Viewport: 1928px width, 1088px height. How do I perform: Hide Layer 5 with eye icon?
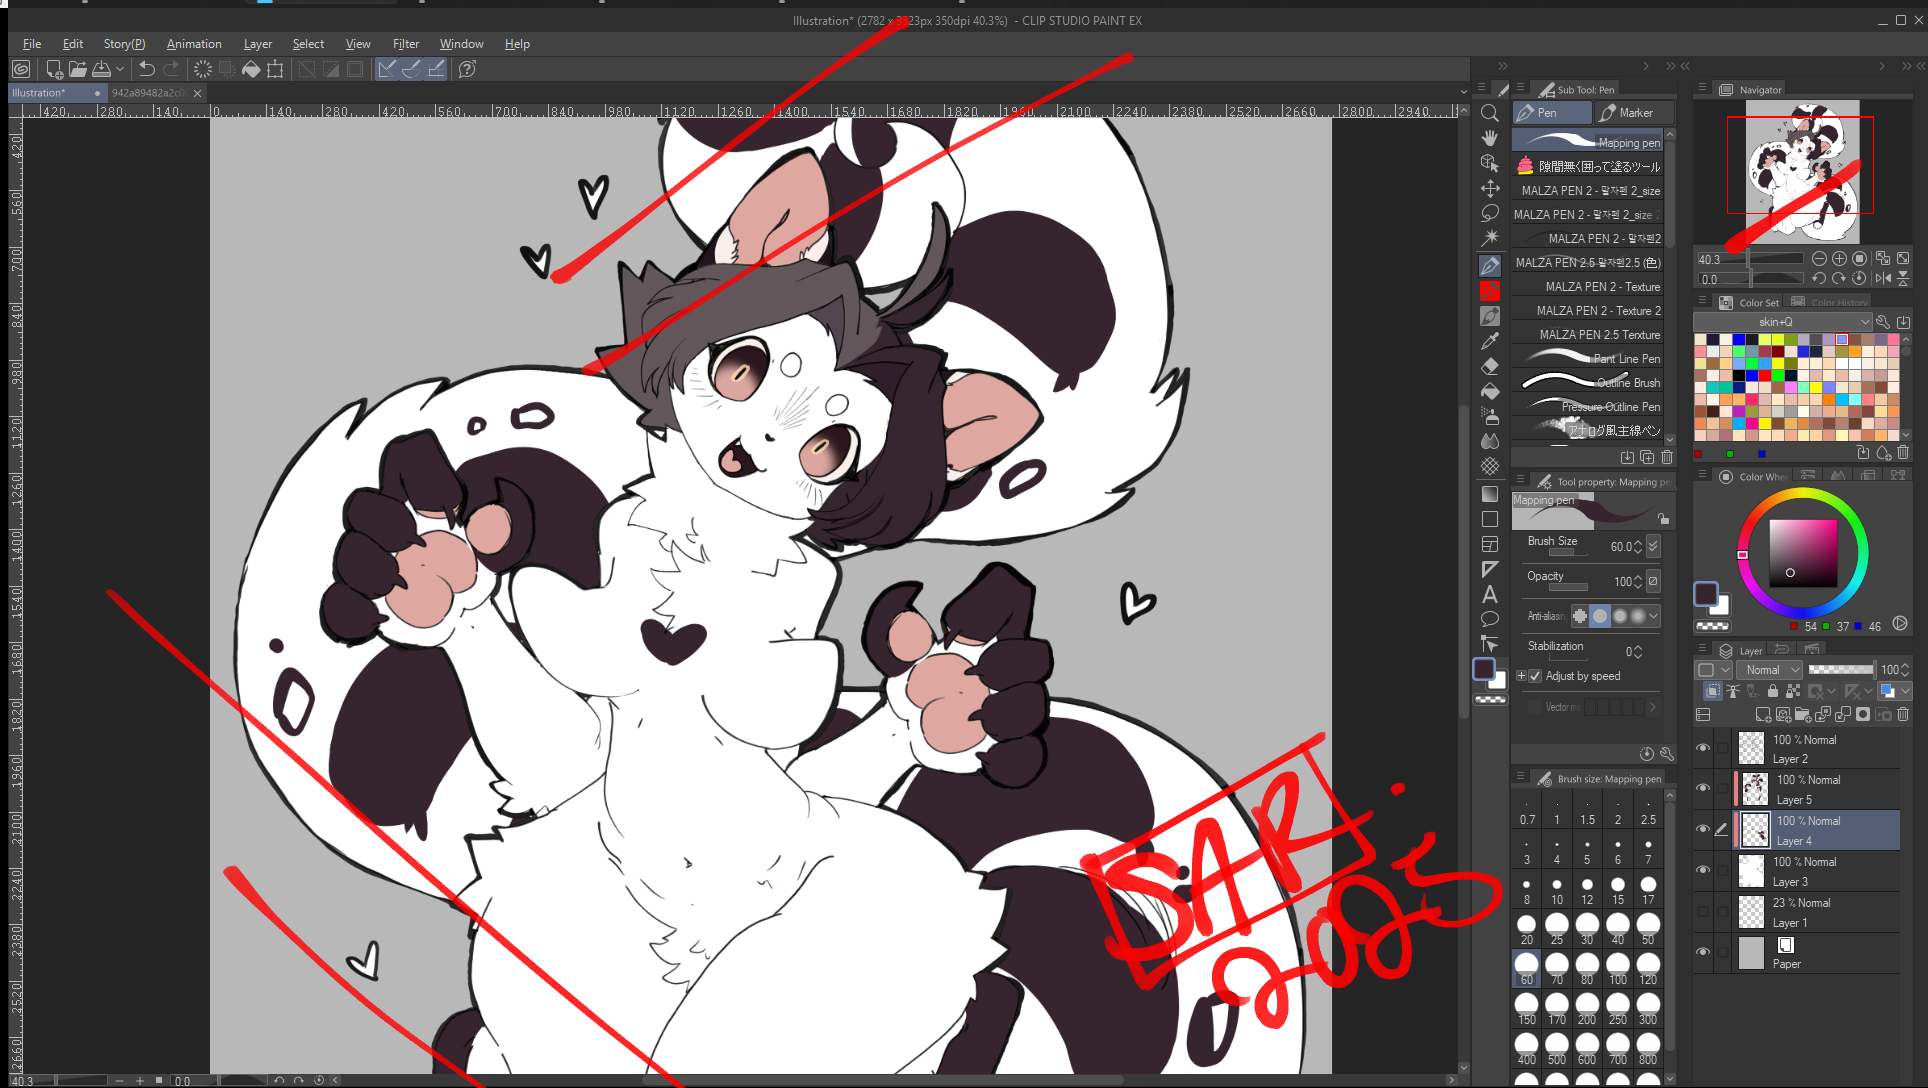[1703, 788]
